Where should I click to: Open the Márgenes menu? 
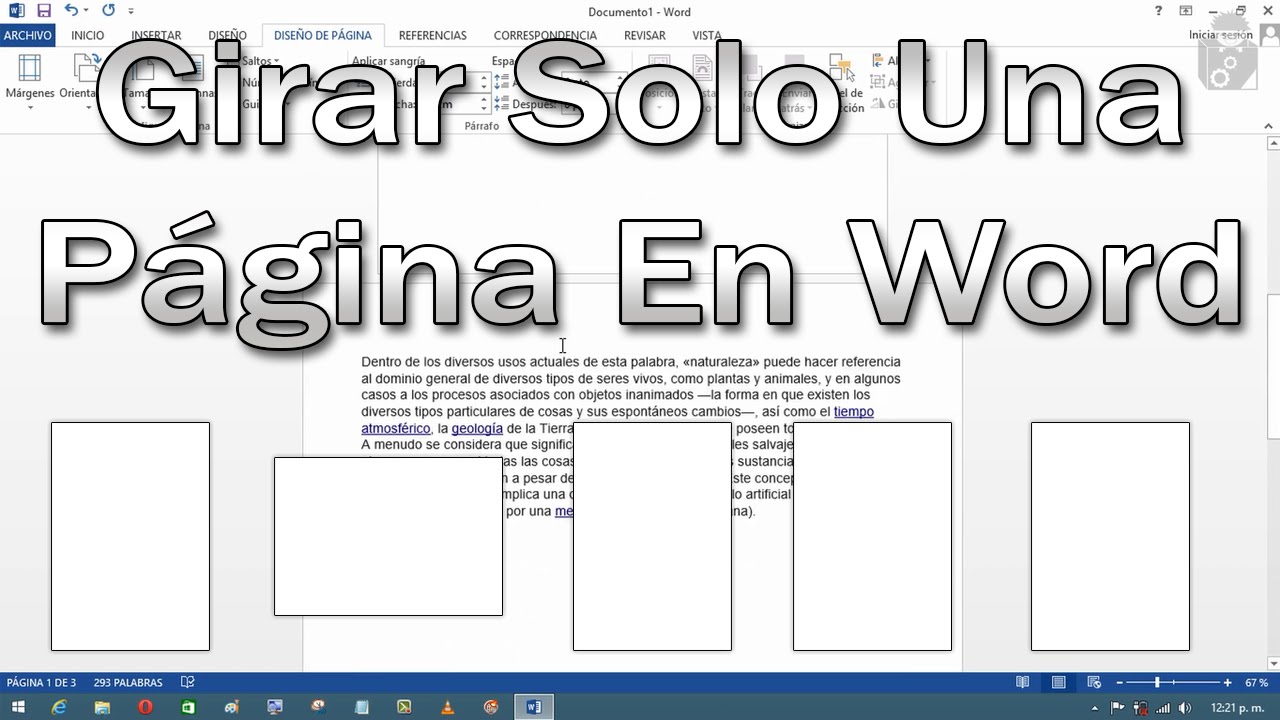click(30, 83)
